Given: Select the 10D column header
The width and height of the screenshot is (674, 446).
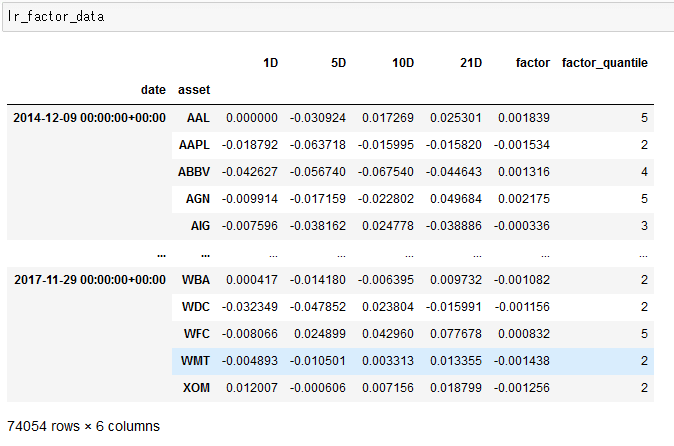Looking at the screenshot, I should (403, 63).
